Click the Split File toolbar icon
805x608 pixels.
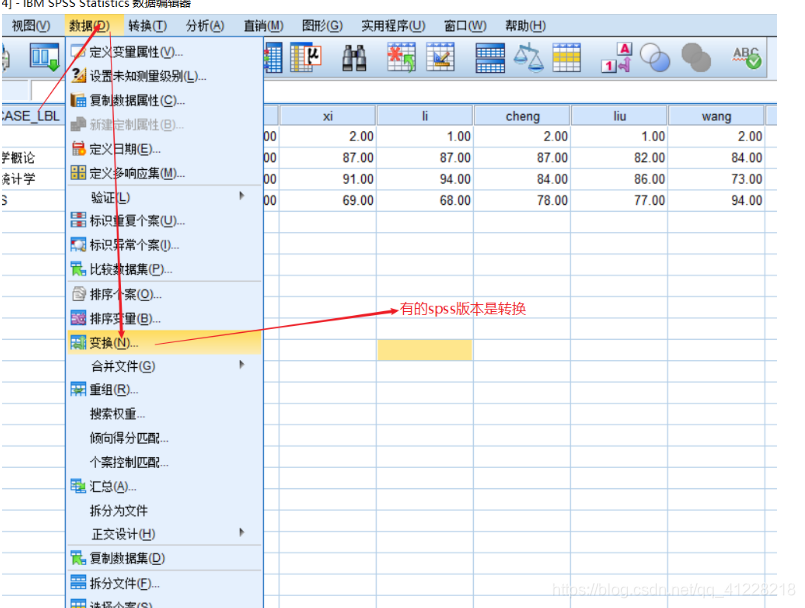coord(490,58)
